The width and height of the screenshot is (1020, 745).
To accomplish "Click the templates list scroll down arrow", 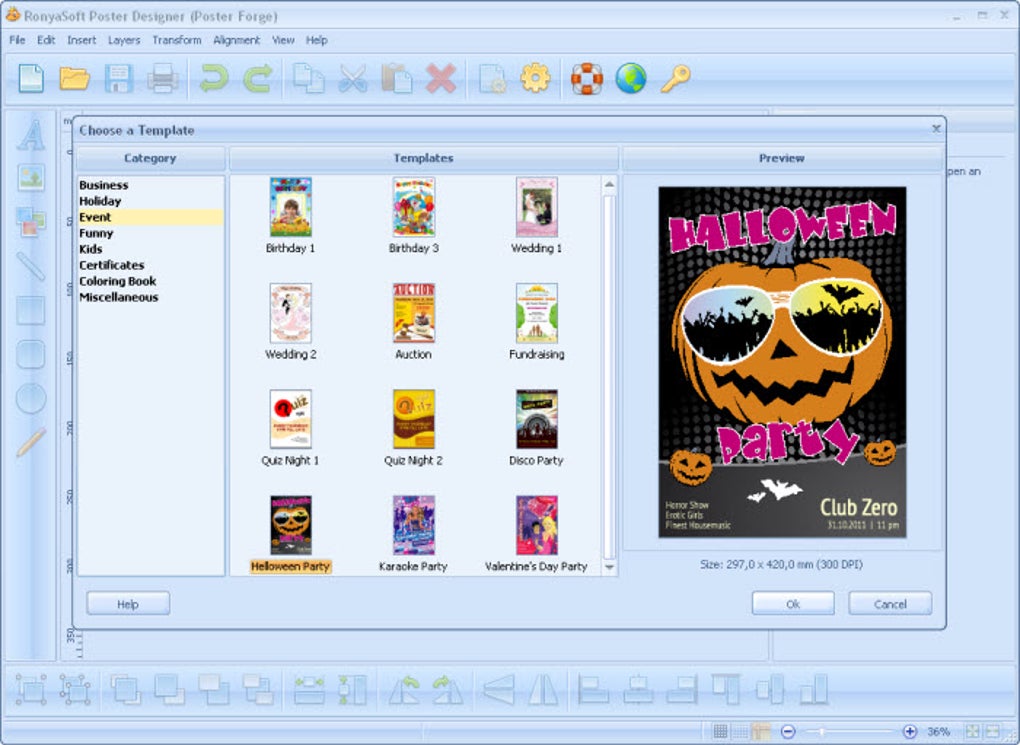I will (x=609, y=567).
